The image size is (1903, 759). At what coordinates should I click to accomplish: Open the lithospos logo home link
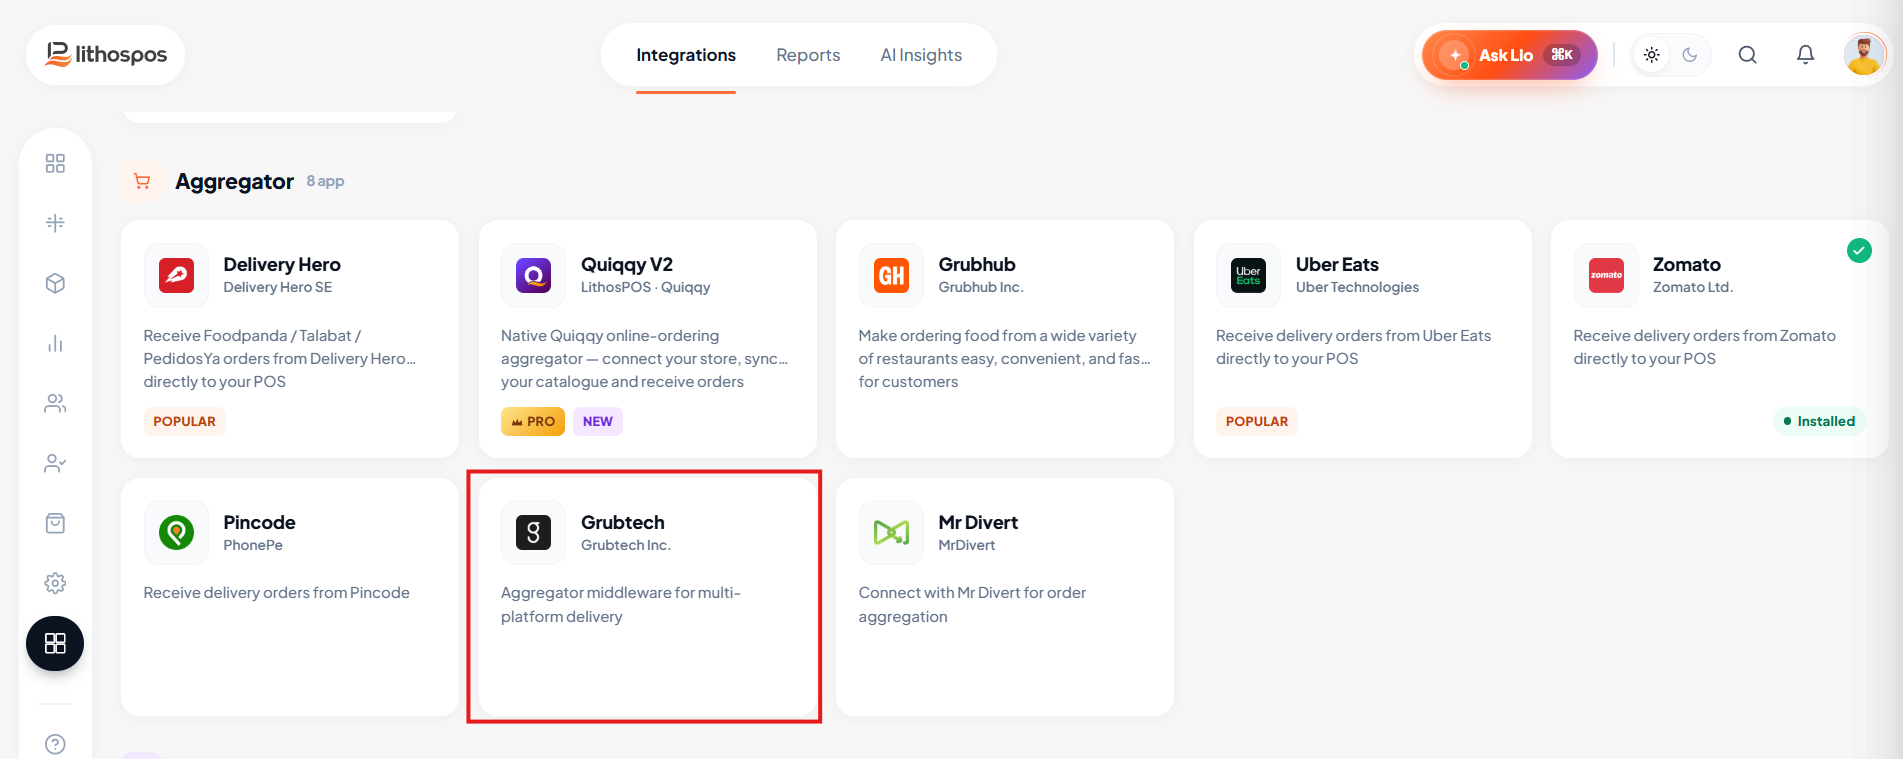[106, 55]
